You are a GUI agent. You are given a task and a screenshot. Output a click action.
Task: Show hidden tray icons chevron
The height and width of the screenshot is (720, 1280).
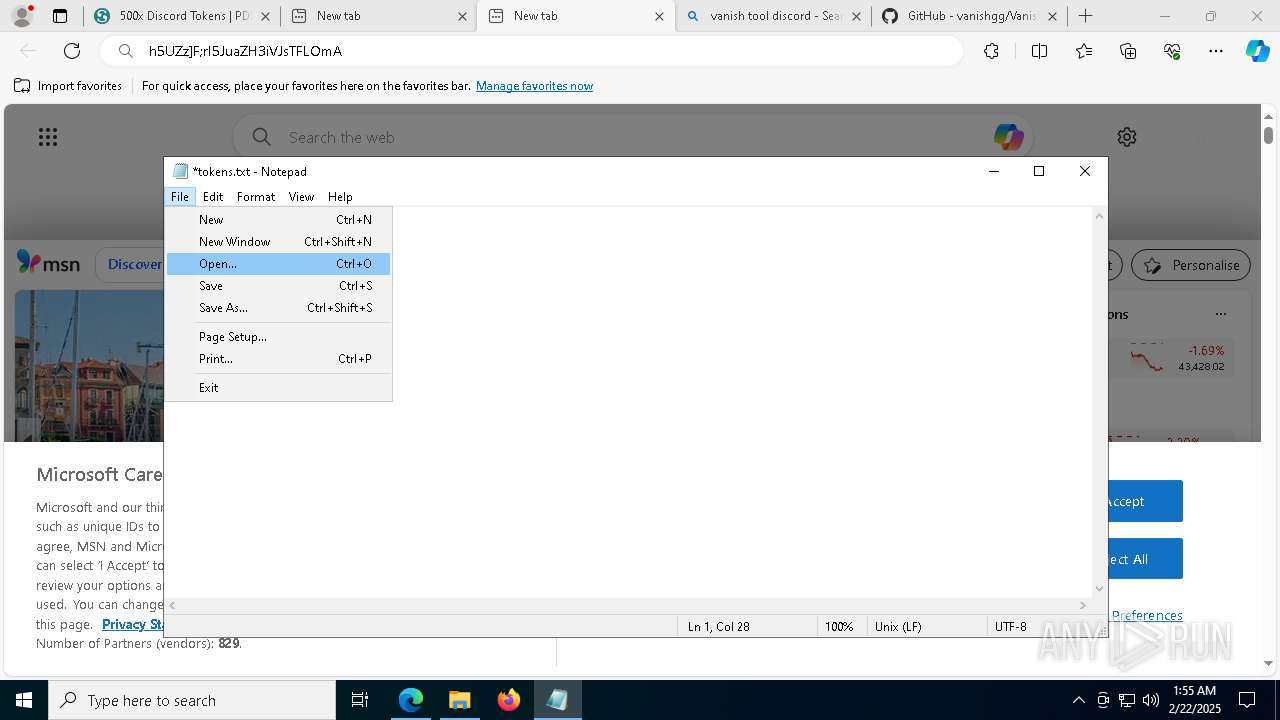pos(1079,700)
